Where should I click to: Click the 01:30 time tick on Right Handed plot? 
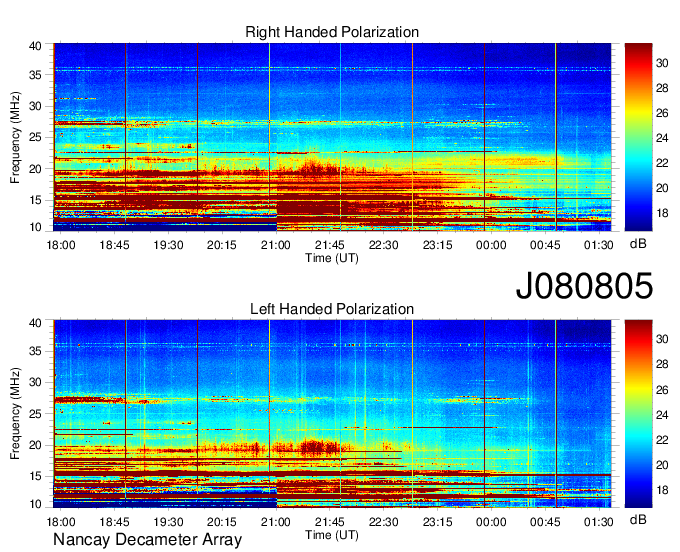(598, 245)
